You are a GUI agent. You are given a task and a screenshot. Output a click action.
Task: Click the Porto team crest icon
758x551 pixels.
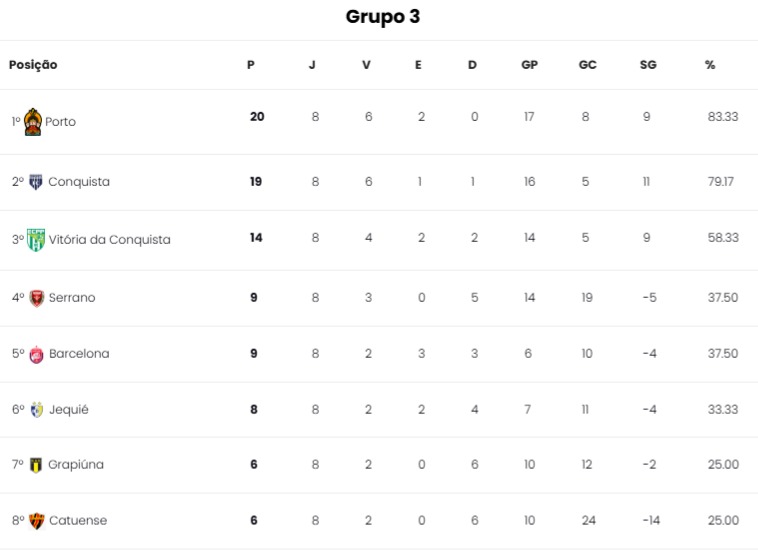pos(33,121)
